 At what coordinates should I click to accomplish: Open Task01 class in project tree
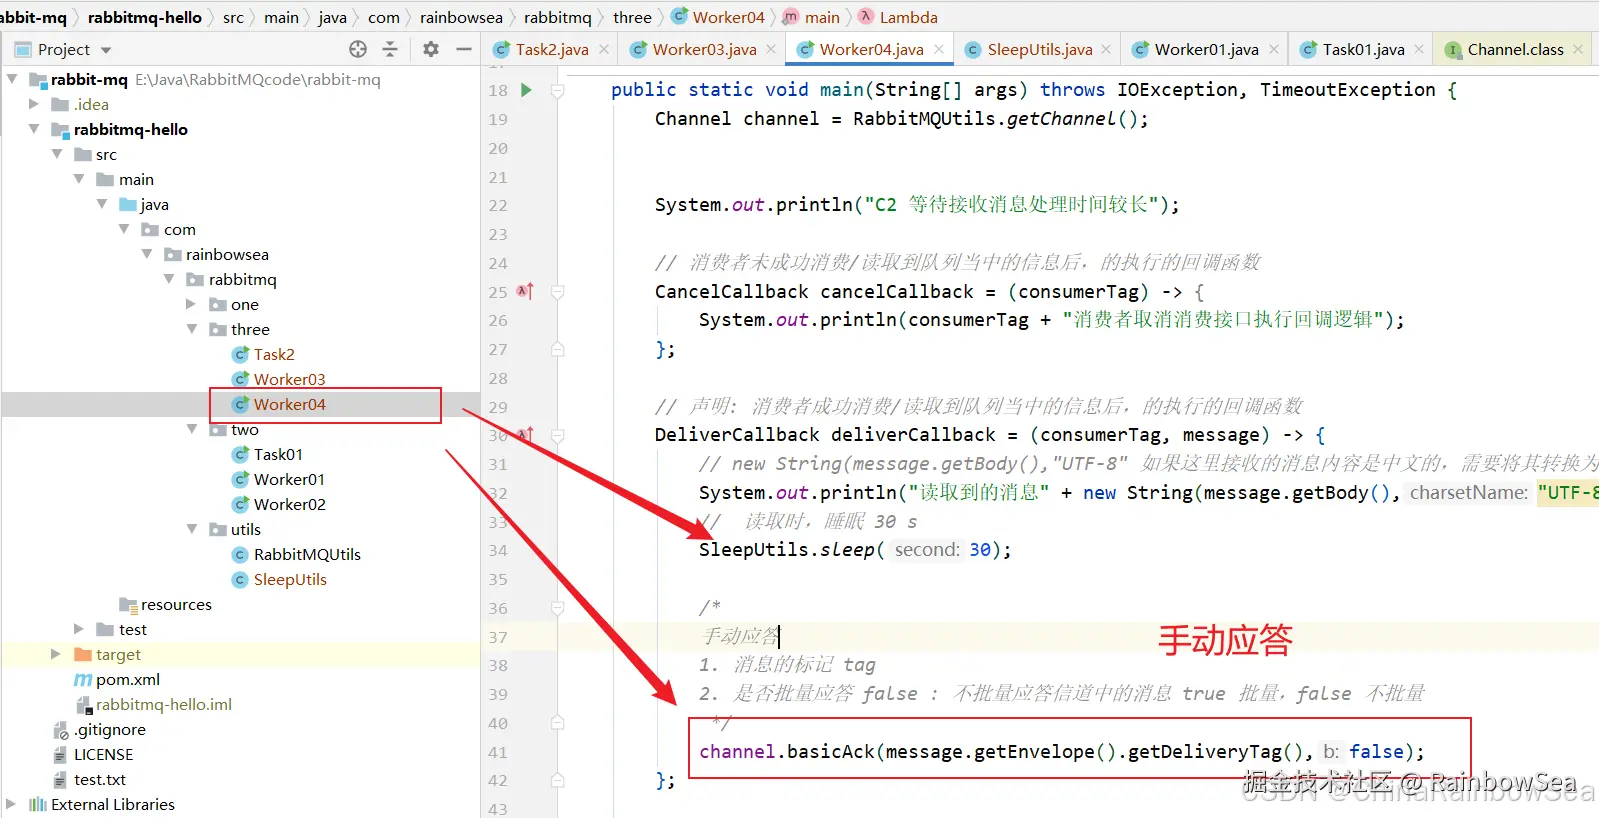tap(278, 454)
